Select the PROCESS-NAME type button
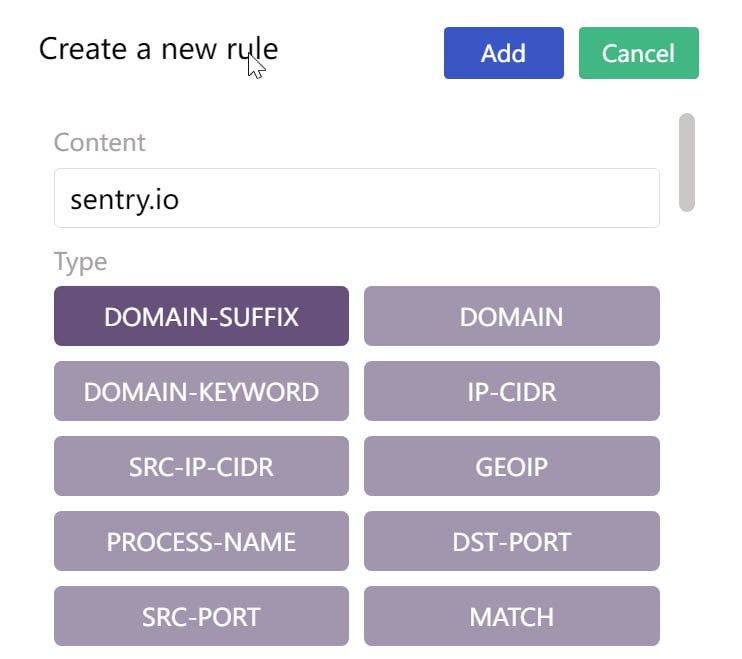The image size is (742, 659). pos(201,542)
